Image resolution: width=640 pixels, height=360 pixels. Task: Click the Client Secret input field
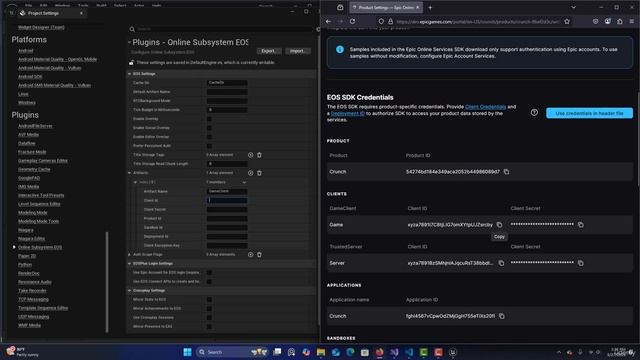point(227,209)
